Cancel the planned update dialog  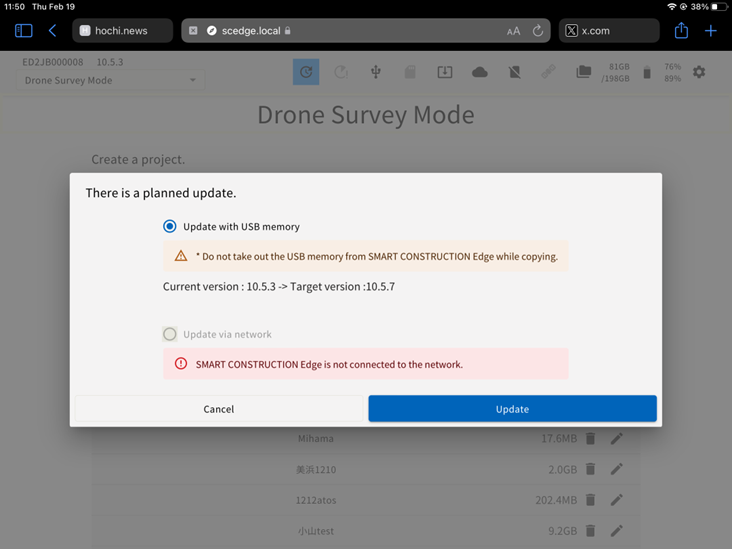(218, 409)
